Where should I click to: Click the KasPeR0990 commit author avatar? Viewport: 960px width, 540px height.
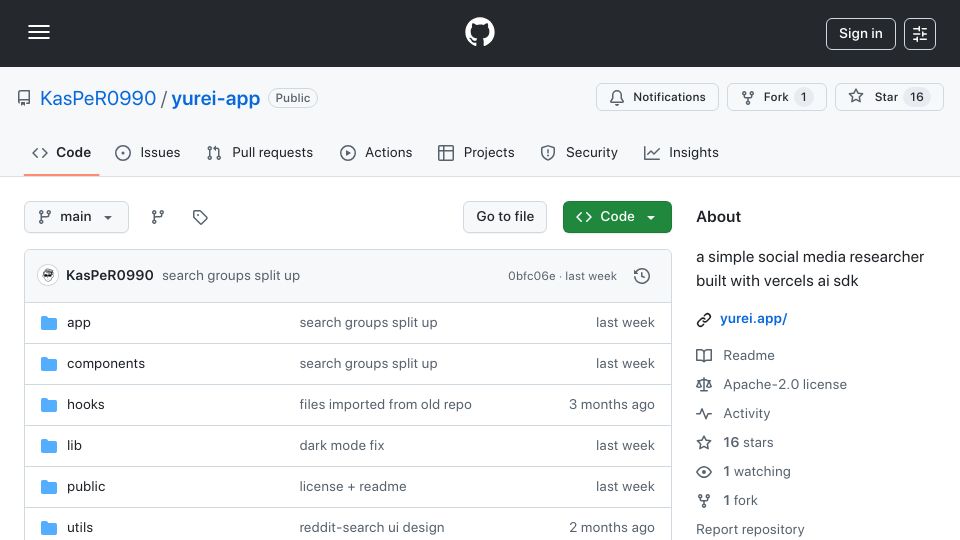point(48,276)
